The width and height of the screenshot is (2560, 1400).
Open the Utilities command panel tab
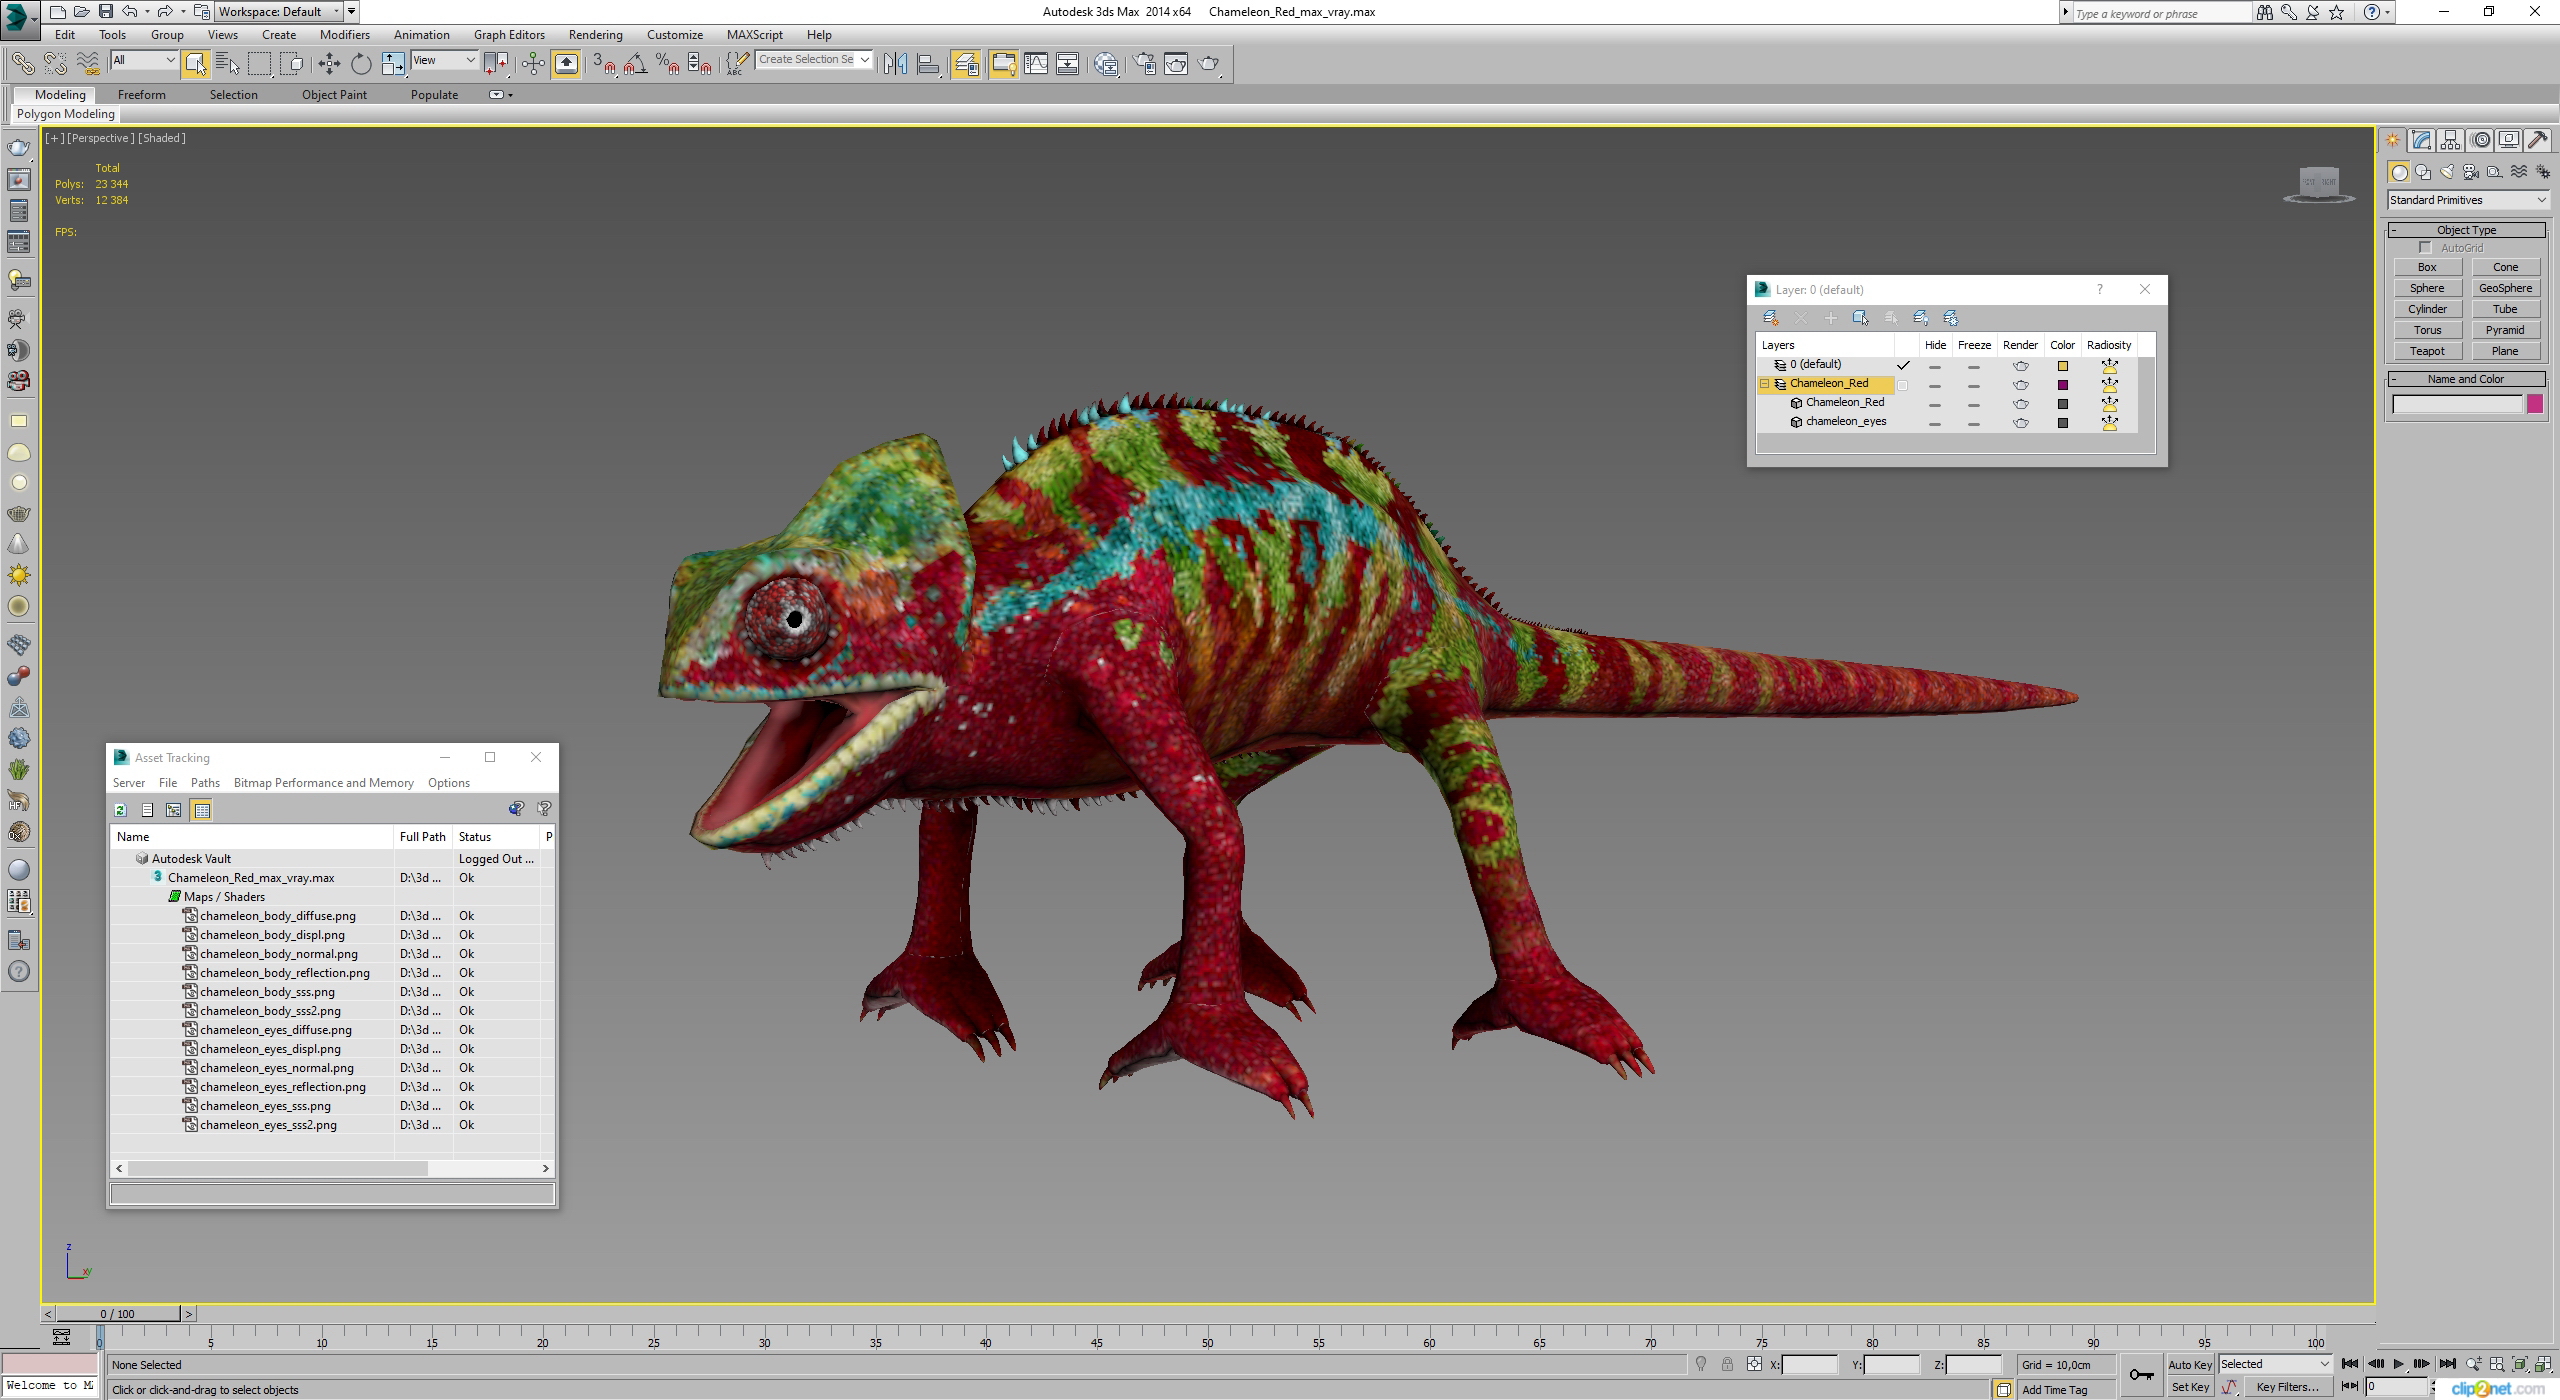[x=2538, y=141]
